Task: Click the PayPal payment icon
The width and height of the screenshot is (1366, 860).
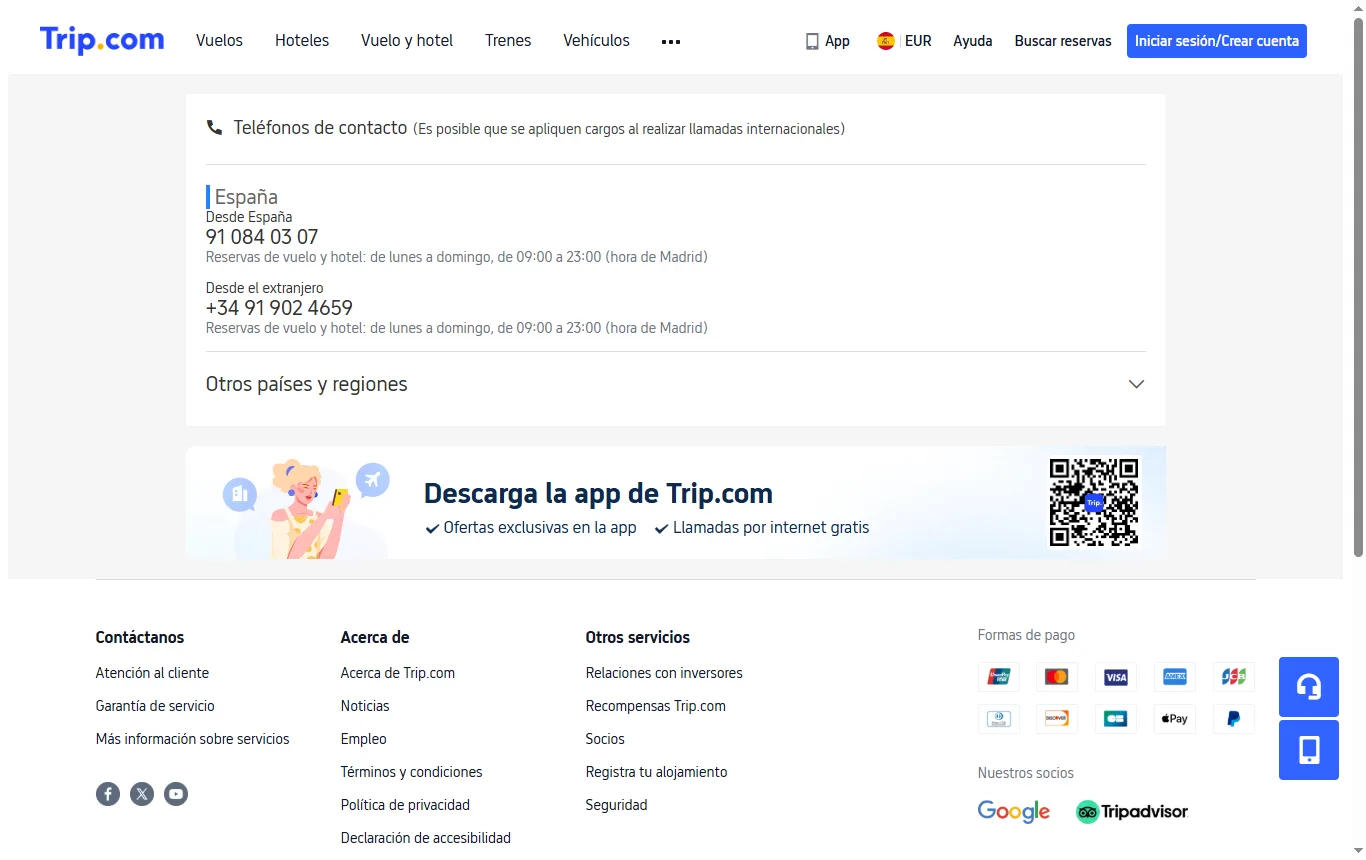Action: [x=1234, y=718]
